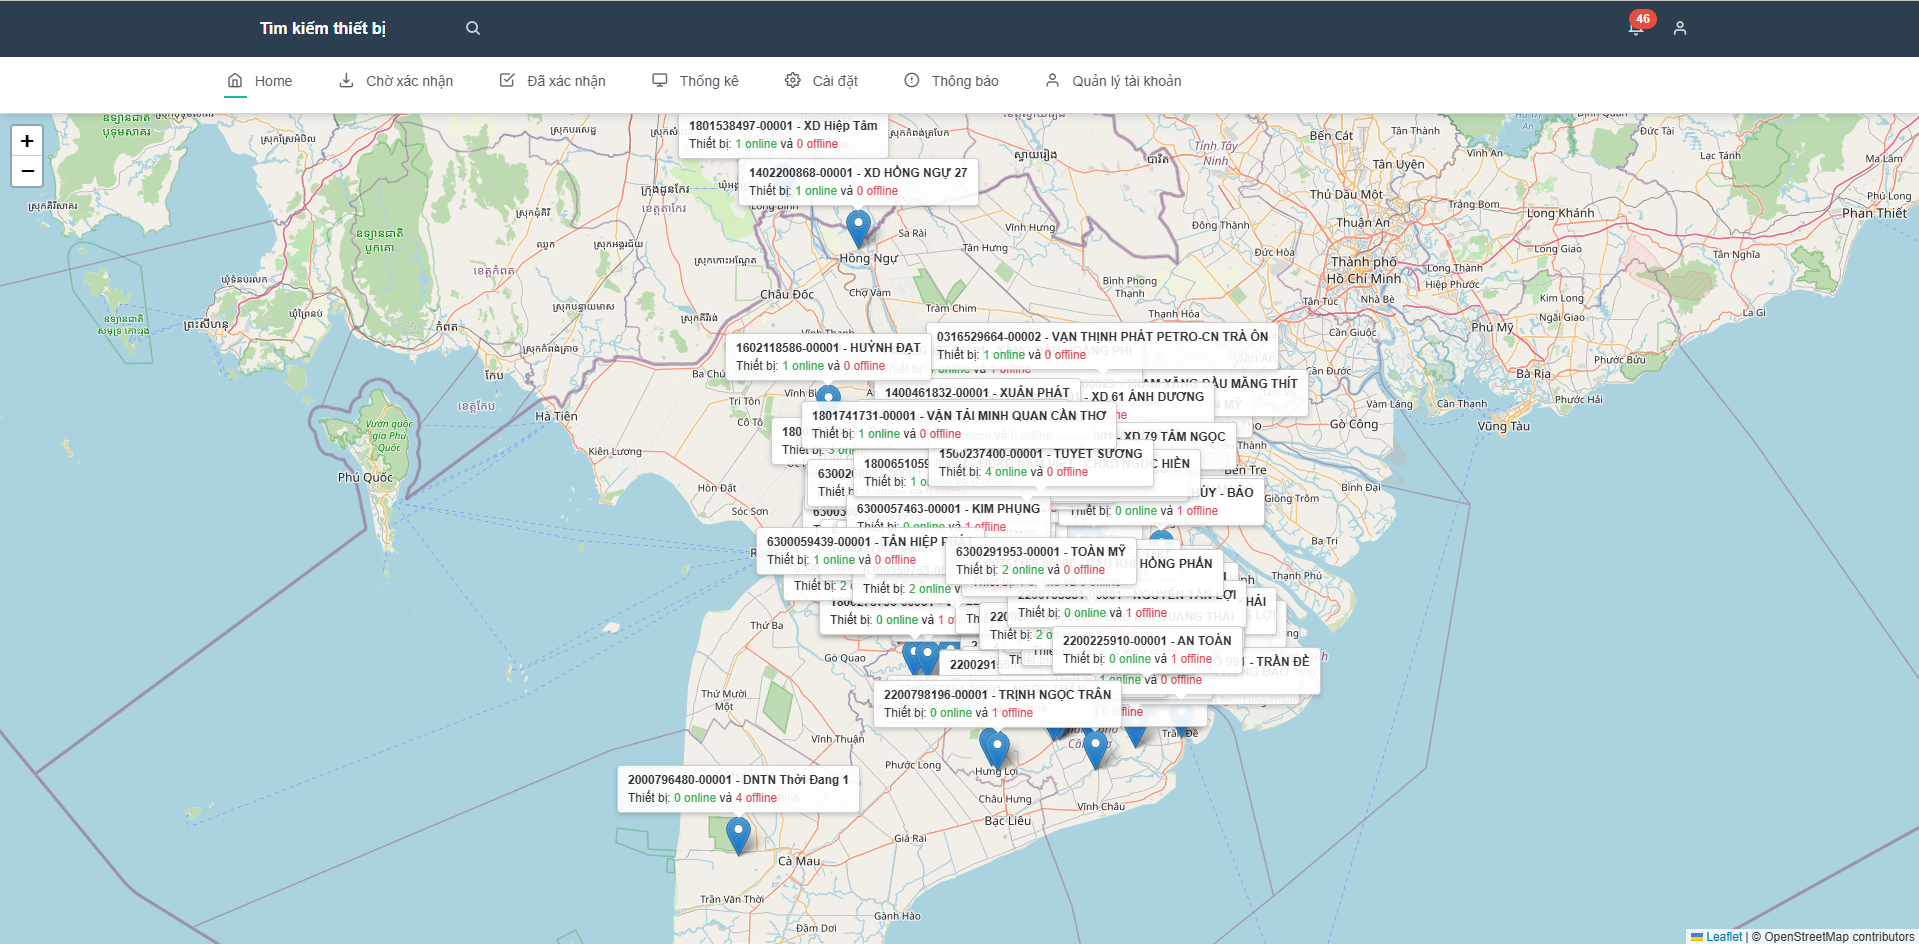Click the download icon beside Chờ xác nhận
1919x944 pixels.
344,80
